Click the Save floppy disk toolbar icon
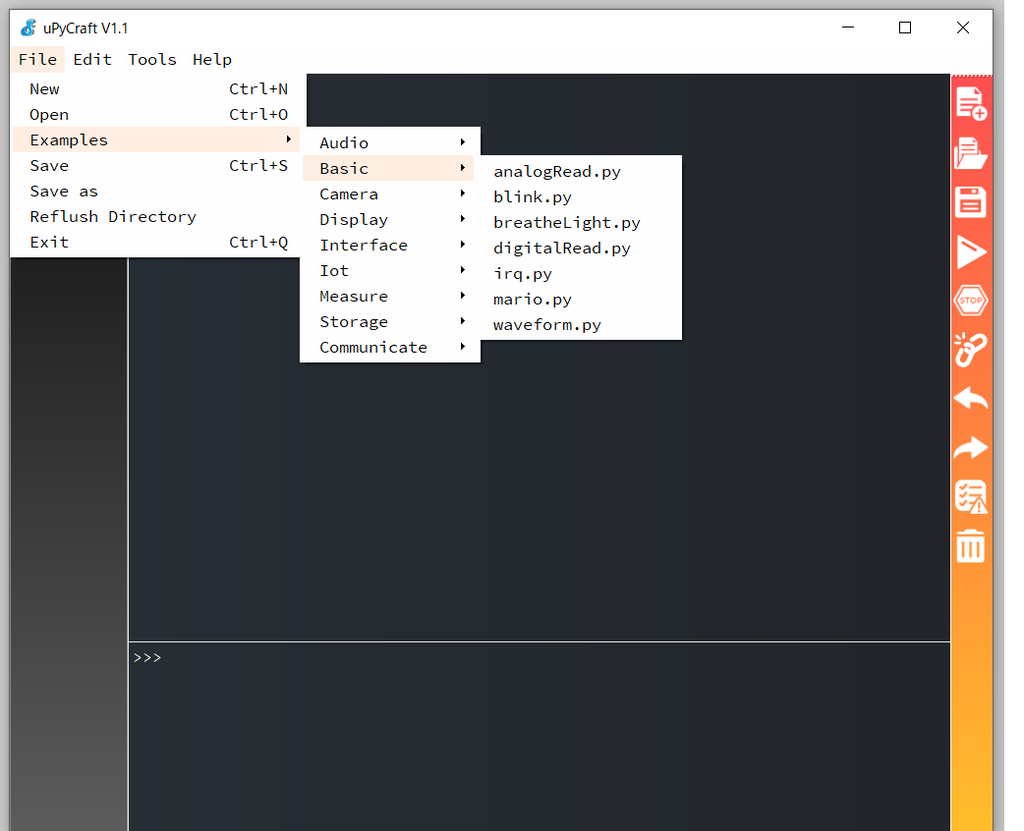Viewport: 1024px width, 831px height. click(x=971, y=202)
